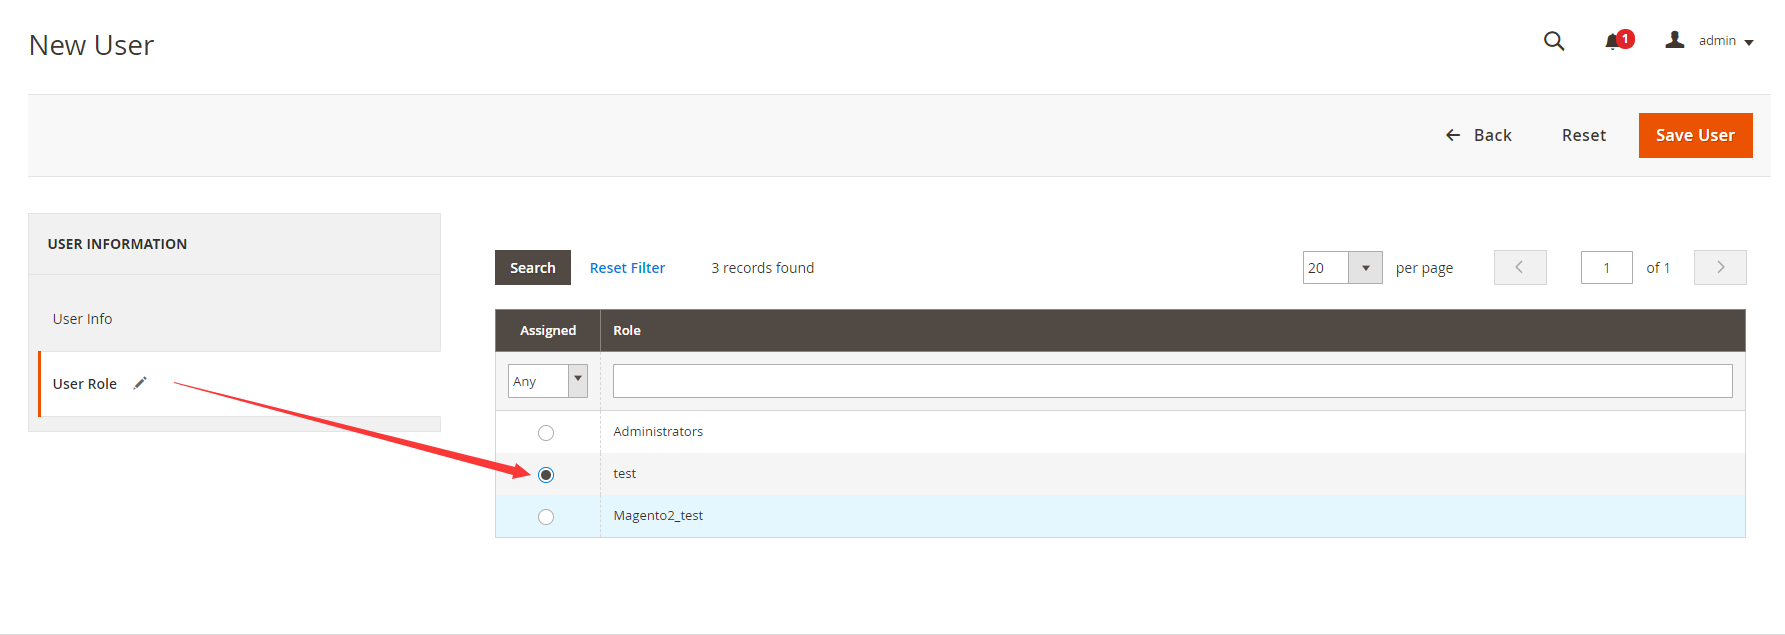1785x635 pixels.
Task: Select the Administrators role radio button
Action: 546,433
